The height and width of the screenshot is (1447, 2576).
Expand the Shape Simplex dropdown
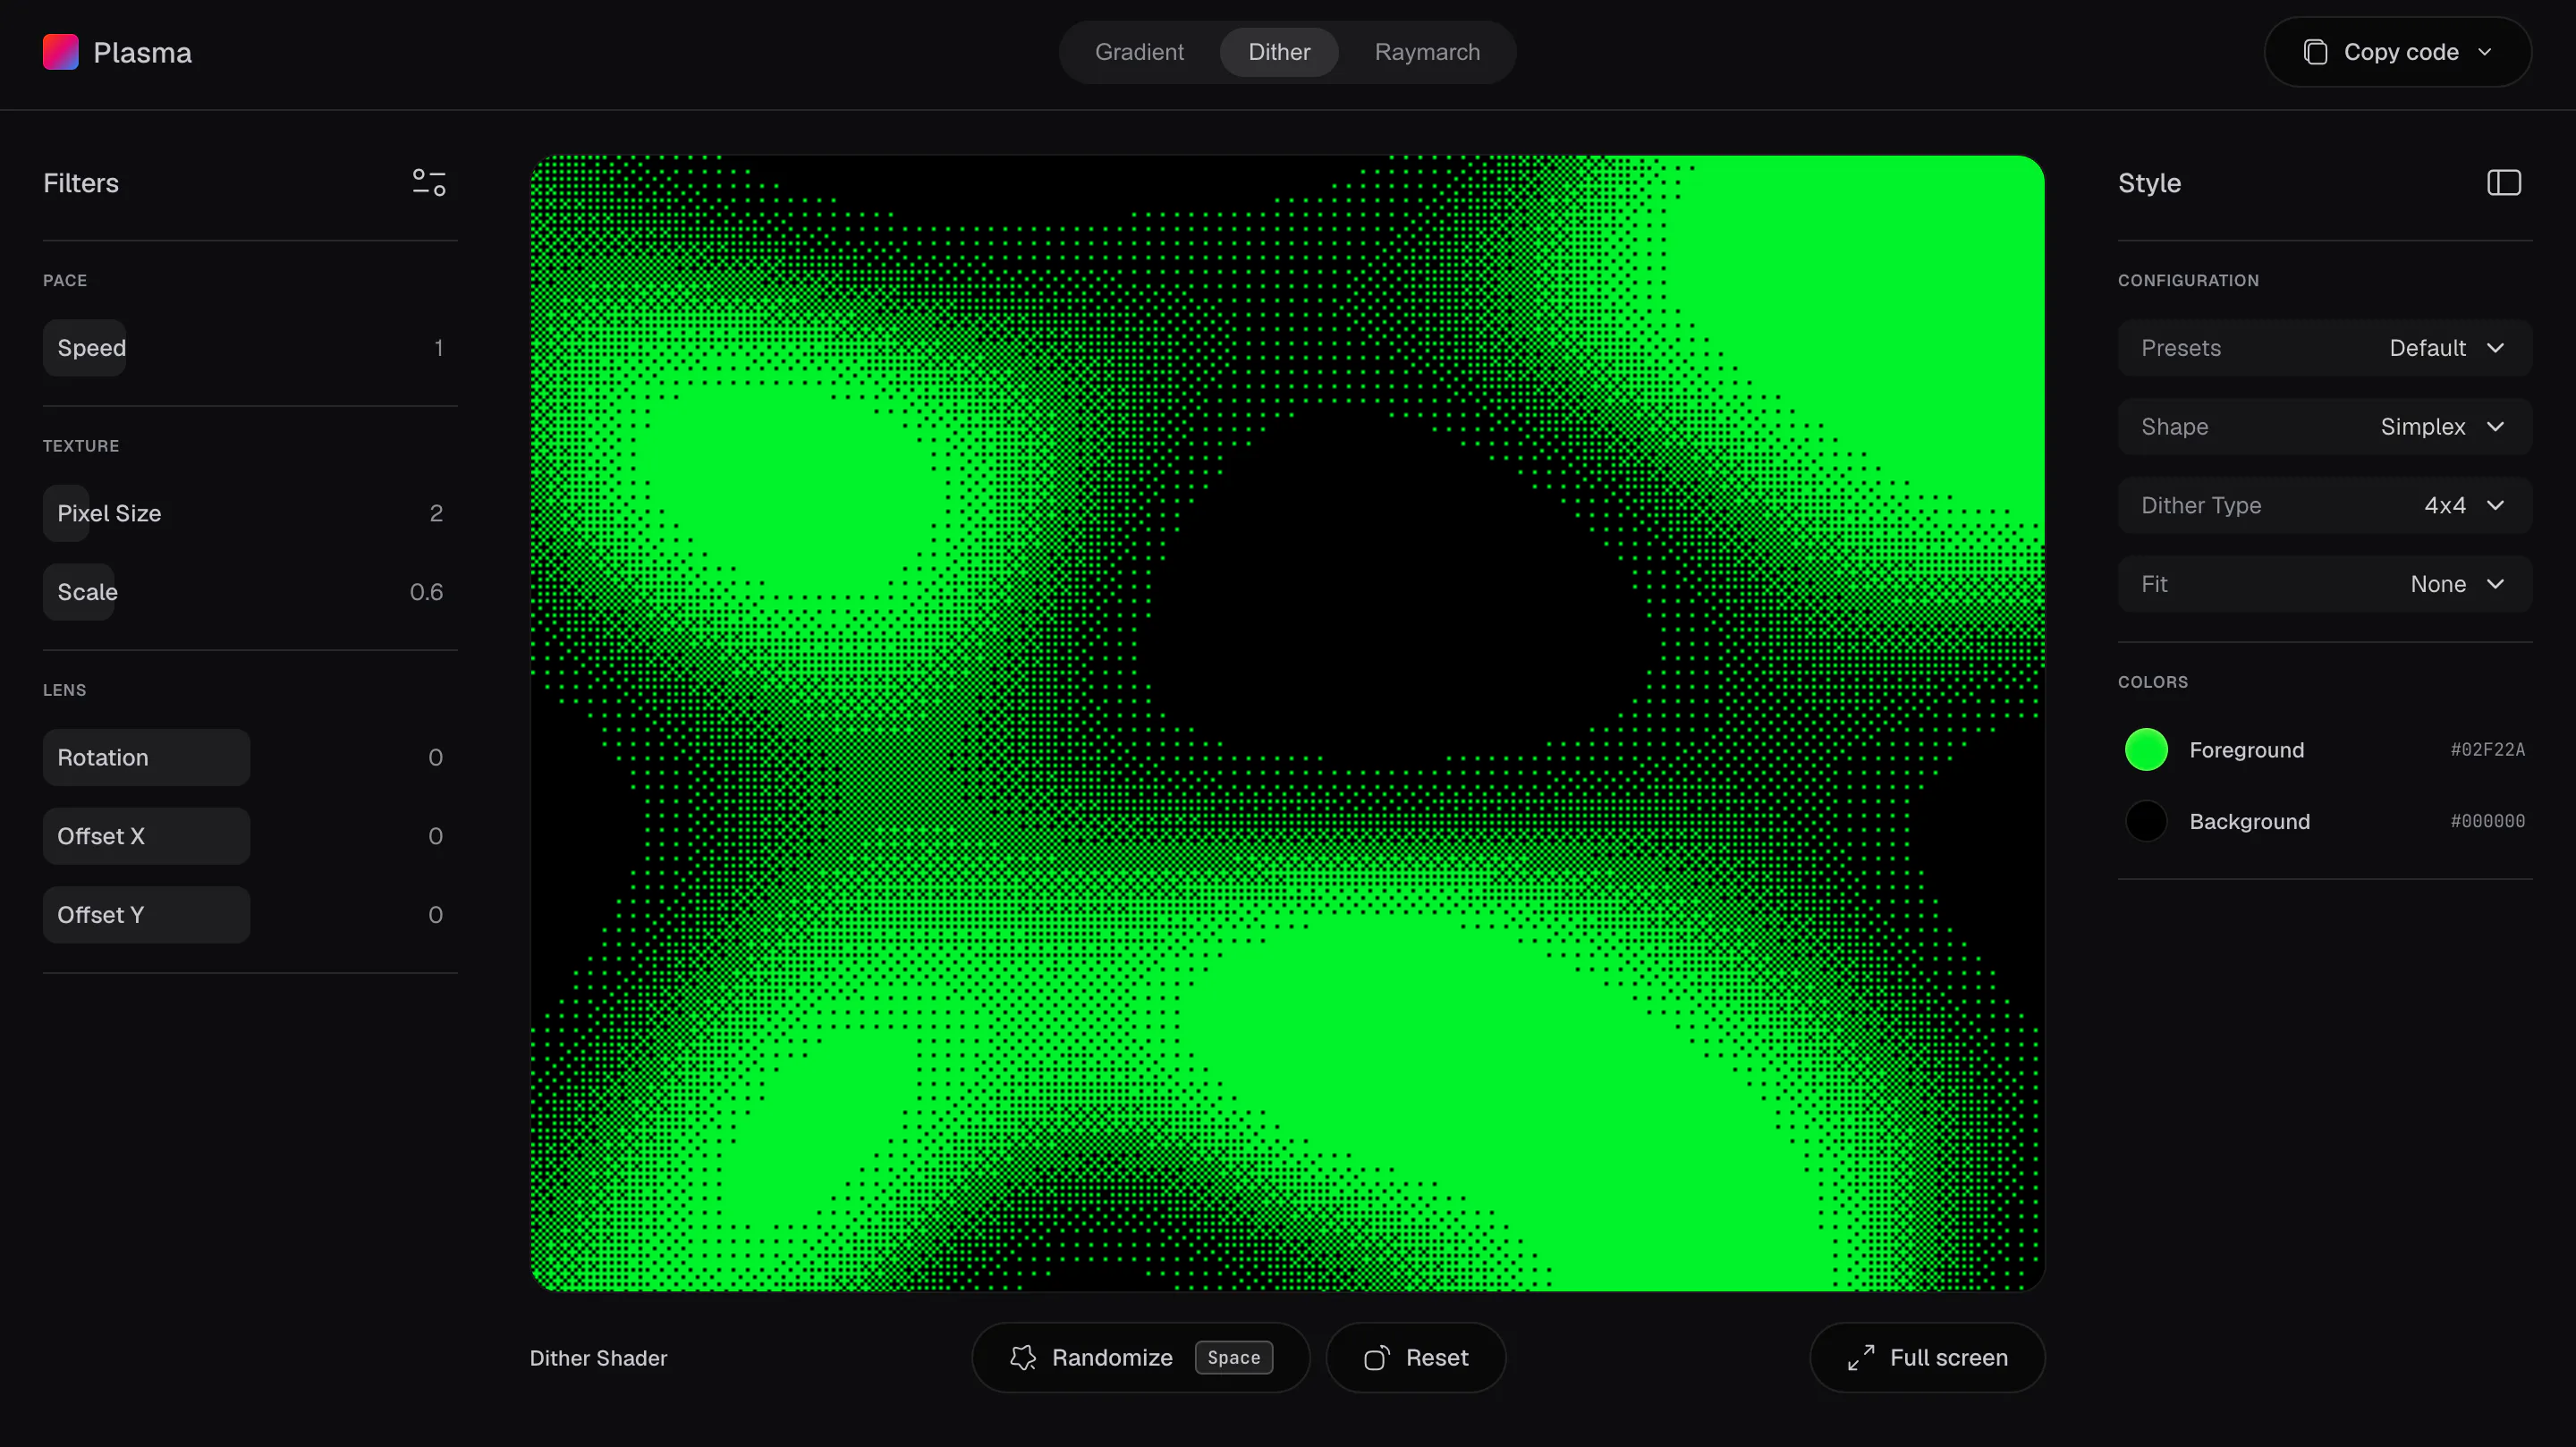2325,427
